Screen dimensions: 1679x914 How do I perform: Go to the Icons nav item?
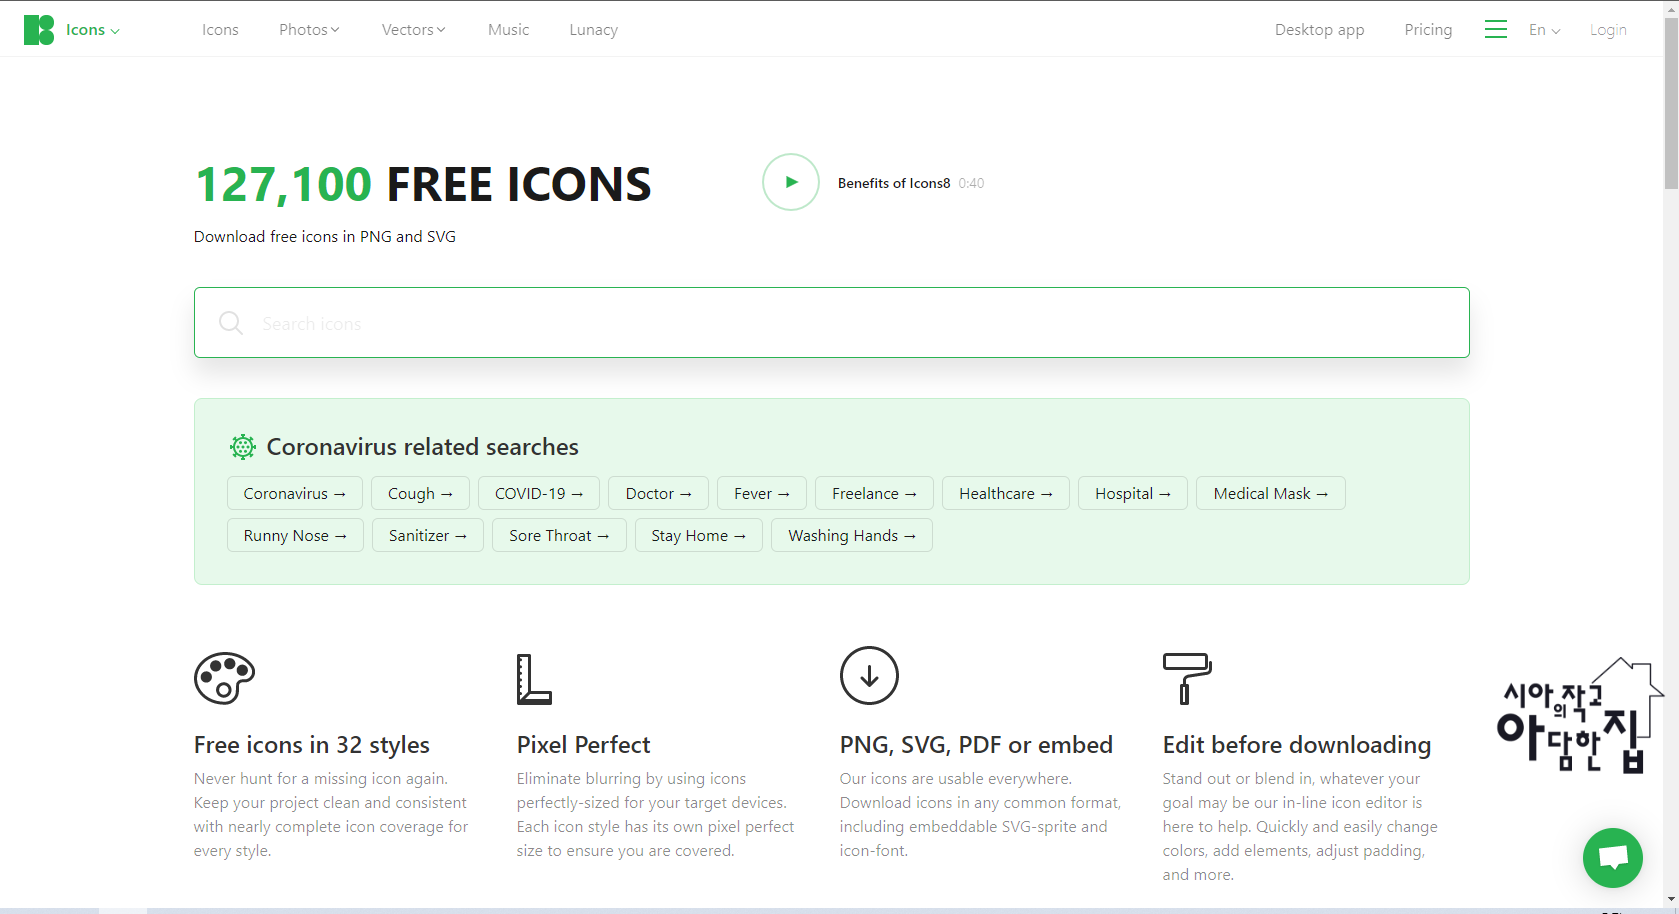220,30
